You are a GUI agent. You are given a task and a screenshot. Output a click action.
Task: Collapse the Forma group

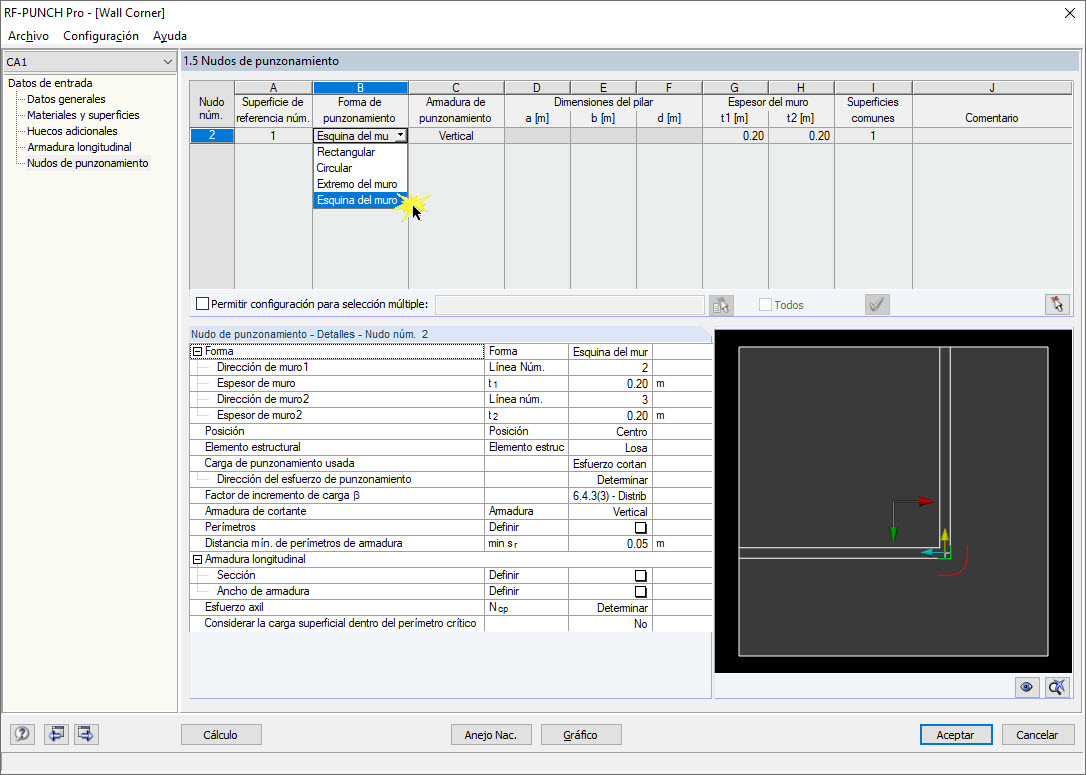tap(197, 352)
